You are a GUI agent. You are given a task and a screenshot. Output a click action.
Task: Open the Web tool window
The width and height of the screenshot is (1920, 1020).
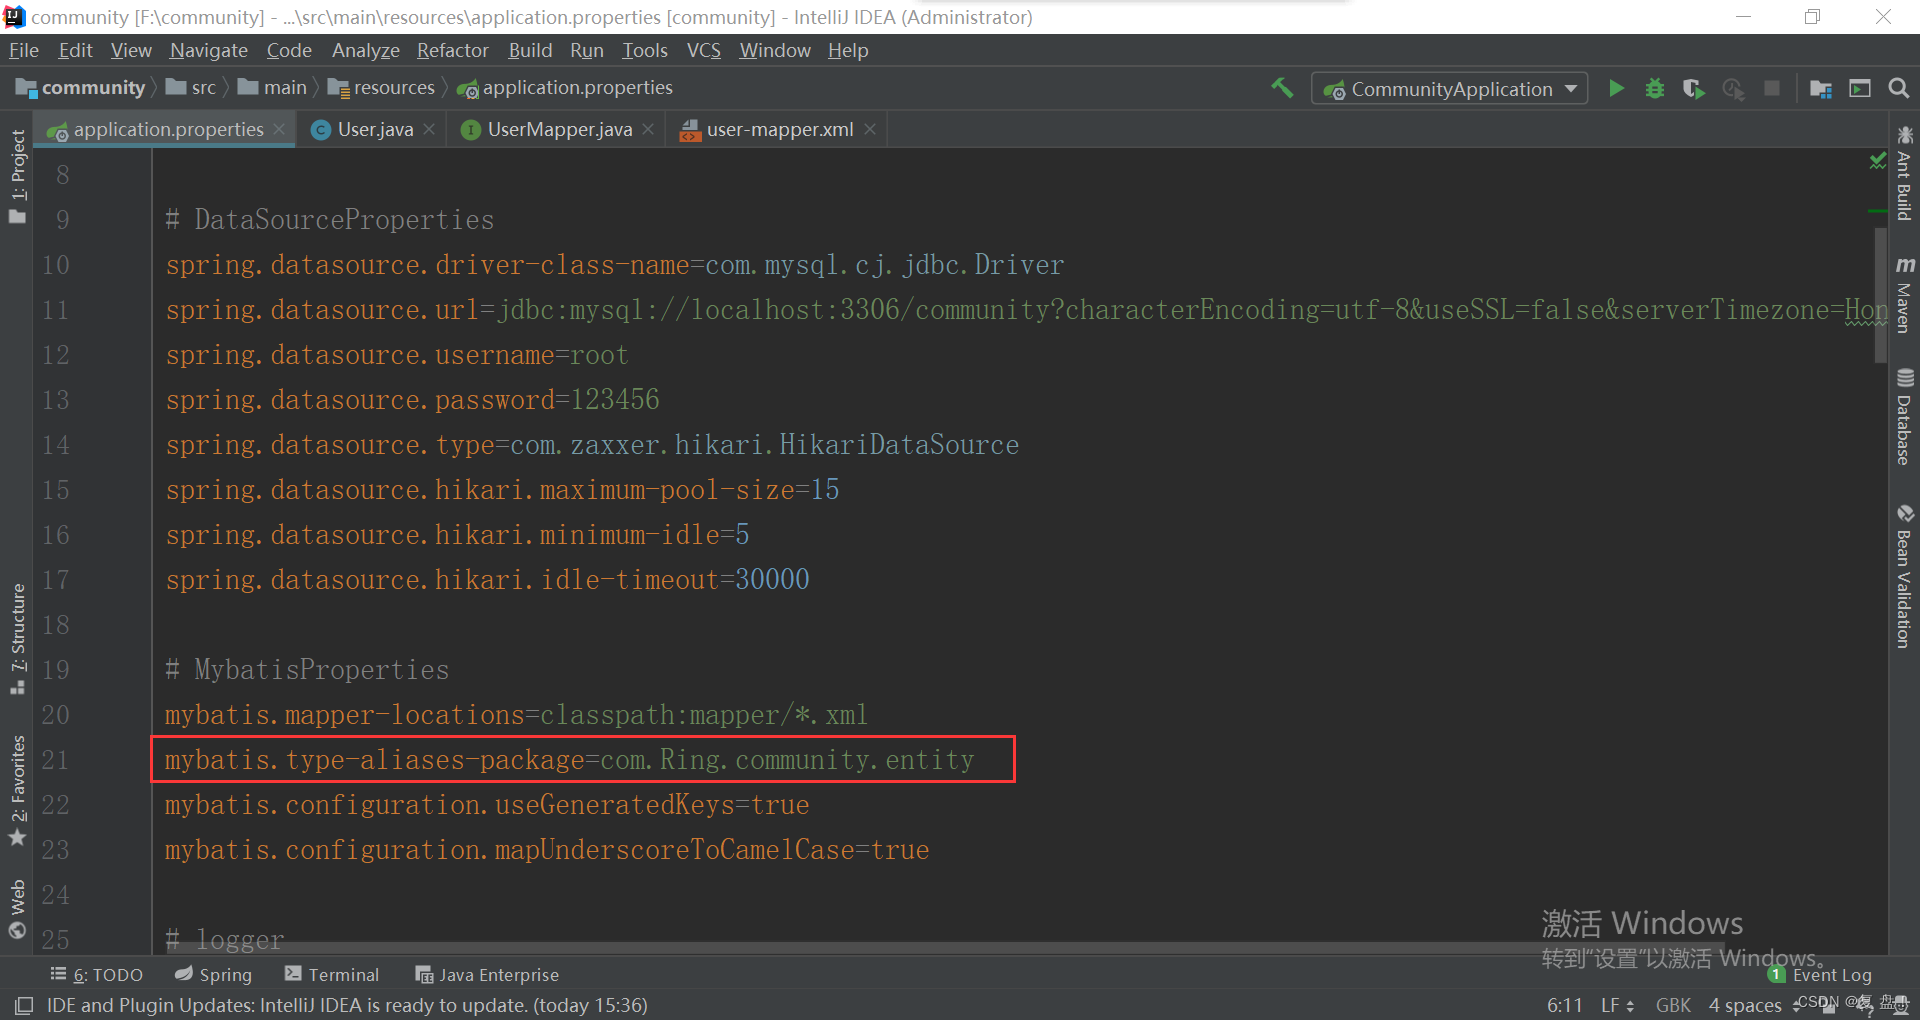(x=17, y=908)
